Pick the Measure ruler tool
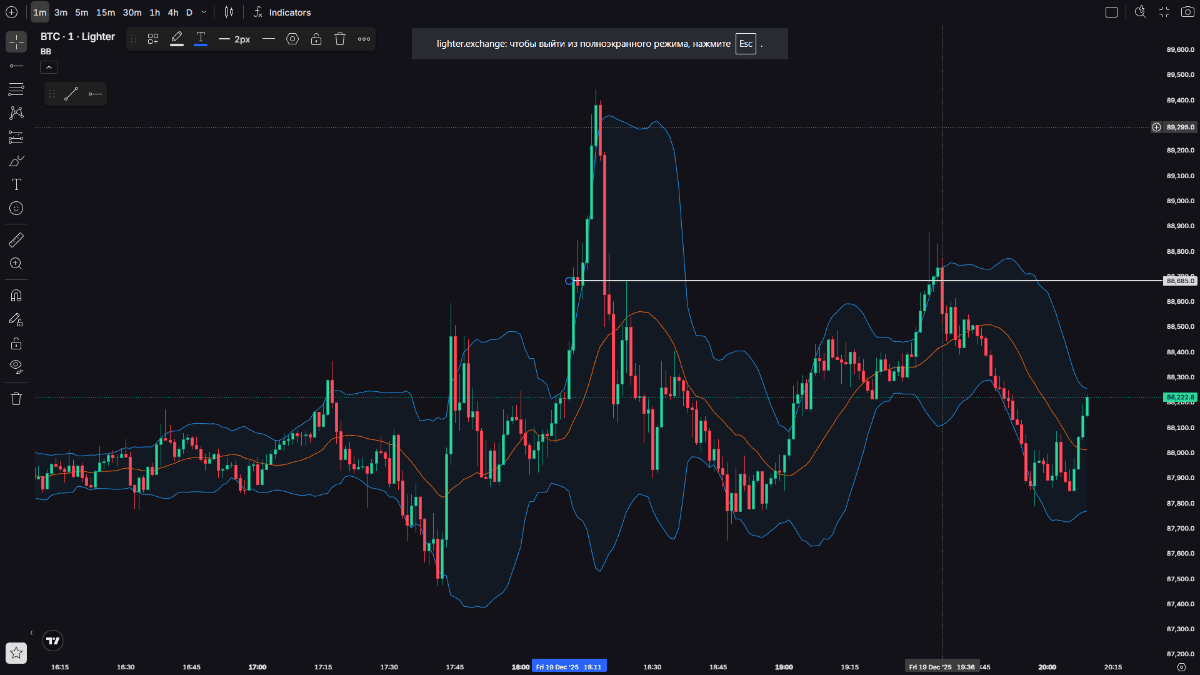Viewport: 1200px width, 675px height. tap(16, 240)
